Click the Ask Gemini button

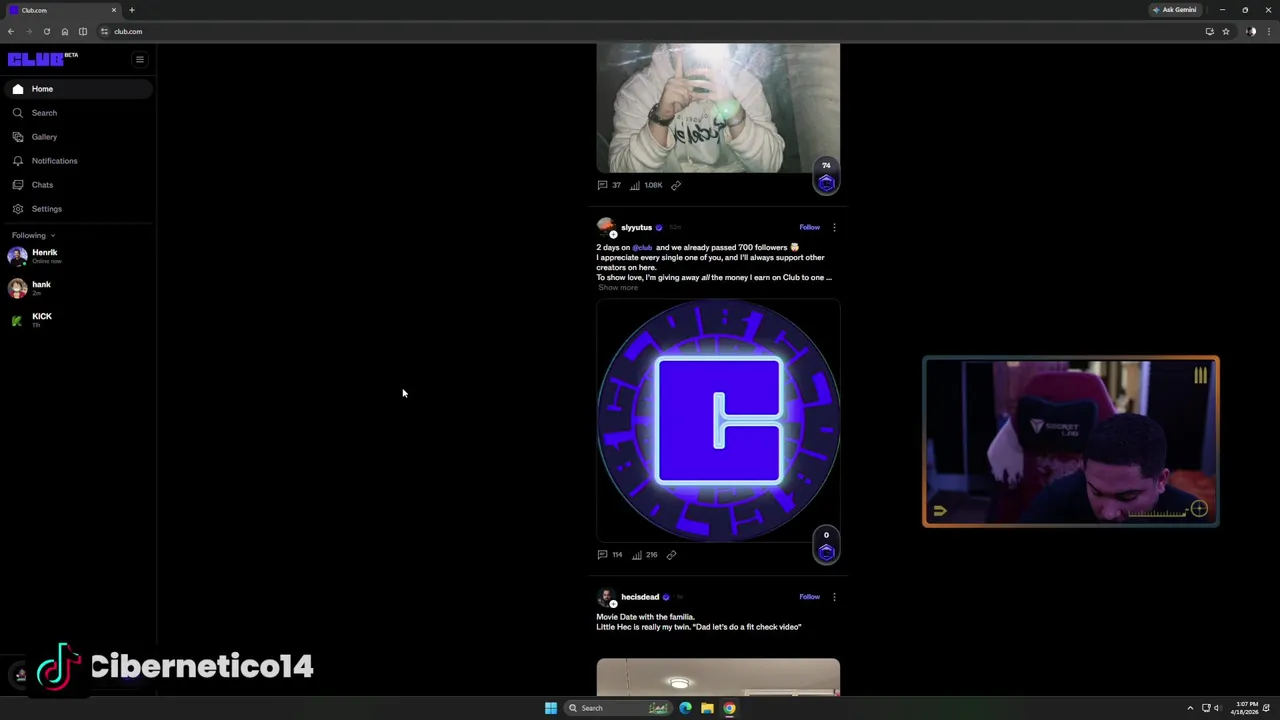[x=1175, y=10]
